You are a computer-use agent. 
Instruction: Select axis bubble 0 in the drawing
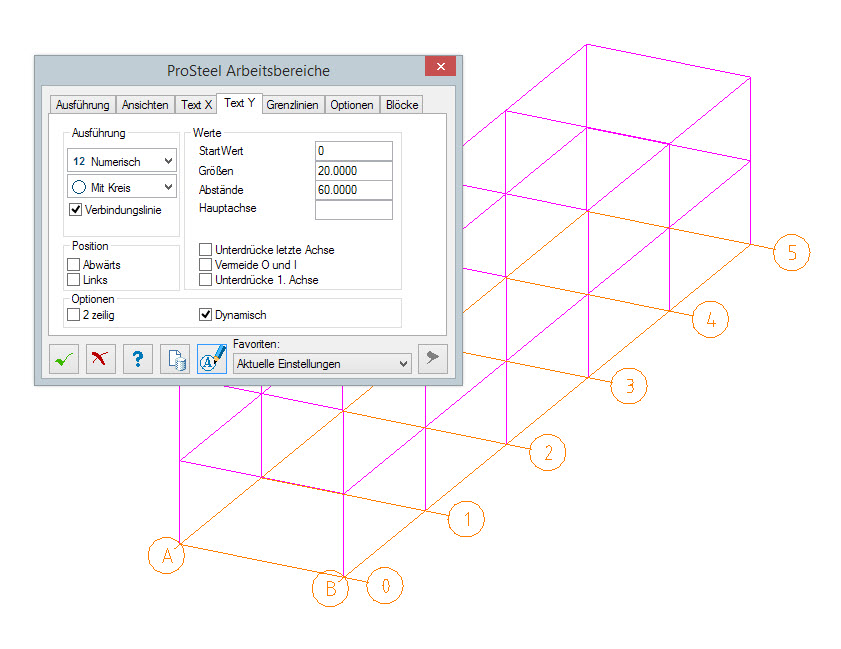click(385, 586)
